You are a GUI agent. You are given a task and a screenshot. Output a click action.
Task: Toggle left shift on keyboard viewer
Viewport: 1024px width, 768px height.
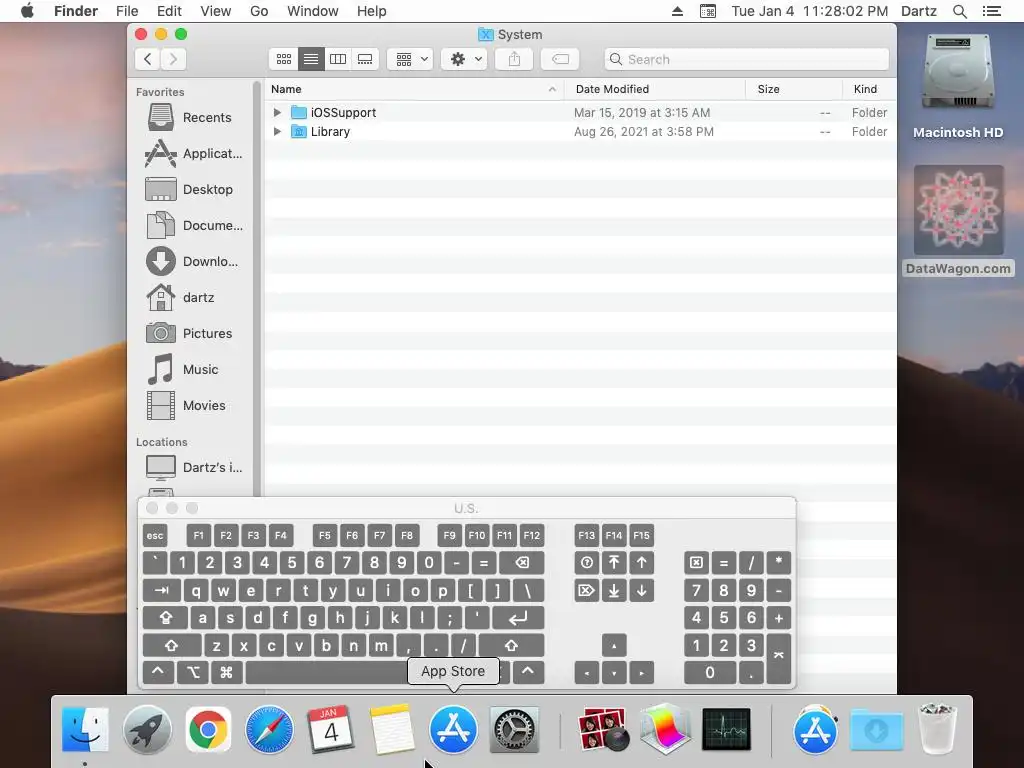tap(172, 646)
